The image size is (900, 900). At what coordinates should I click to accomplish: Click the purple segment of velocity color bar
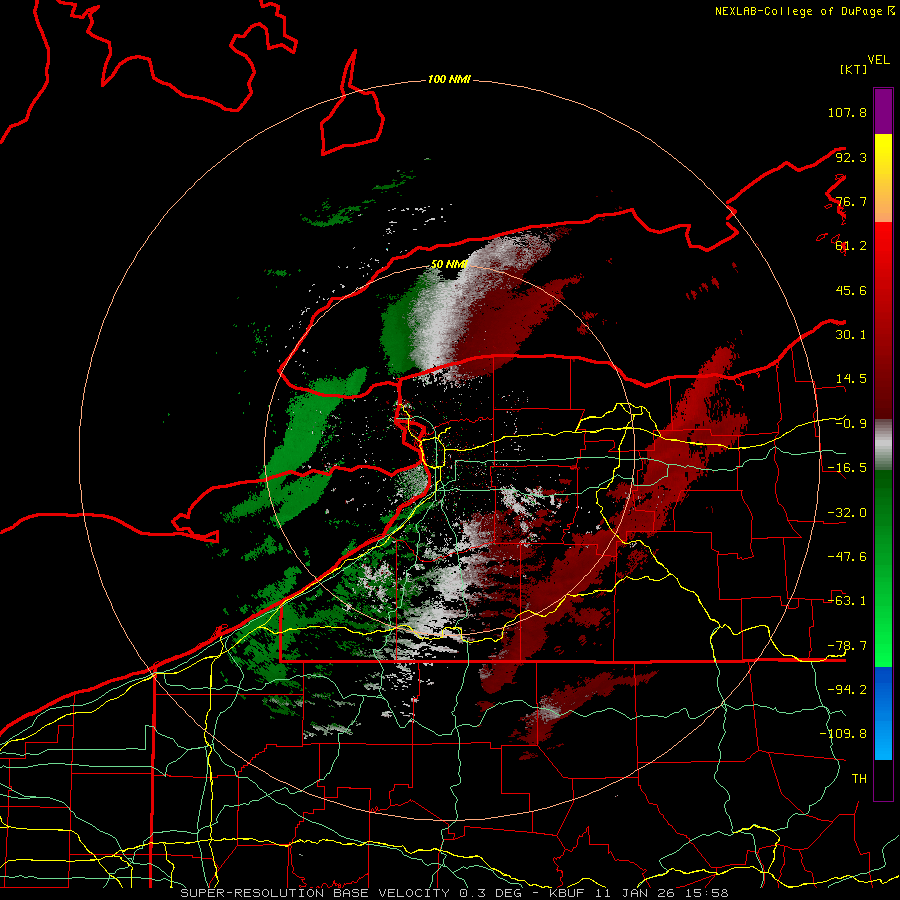(x=883, y=111)
